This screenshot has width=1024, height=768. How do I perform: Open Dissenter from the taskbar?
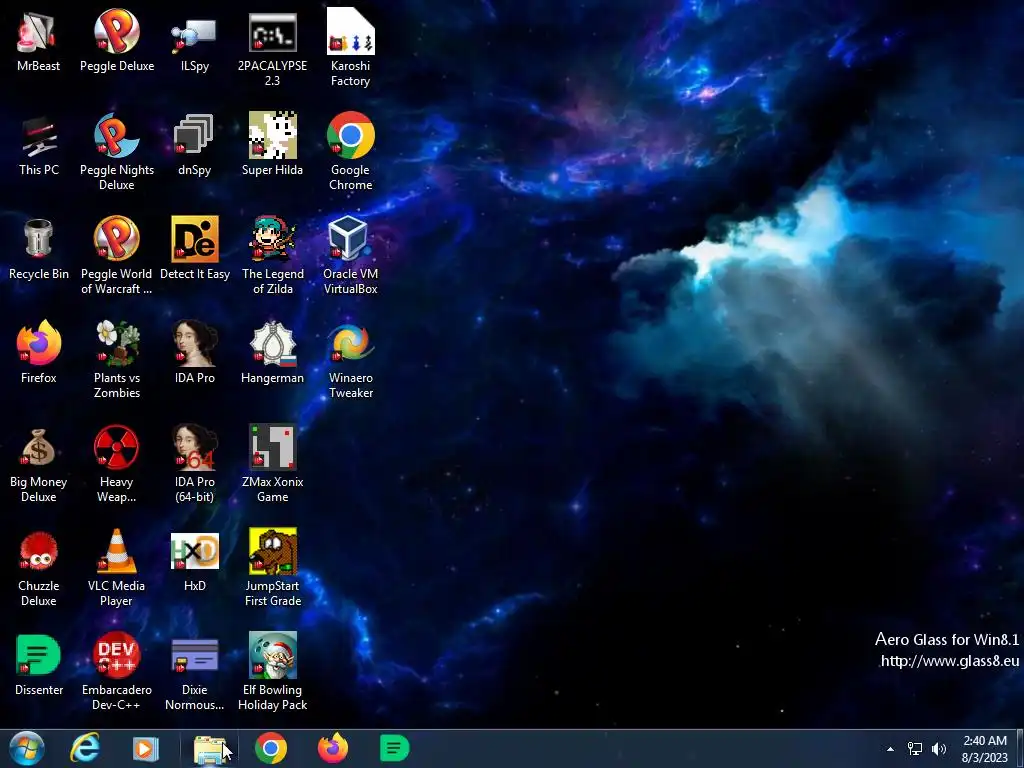(x=394, y=748)
